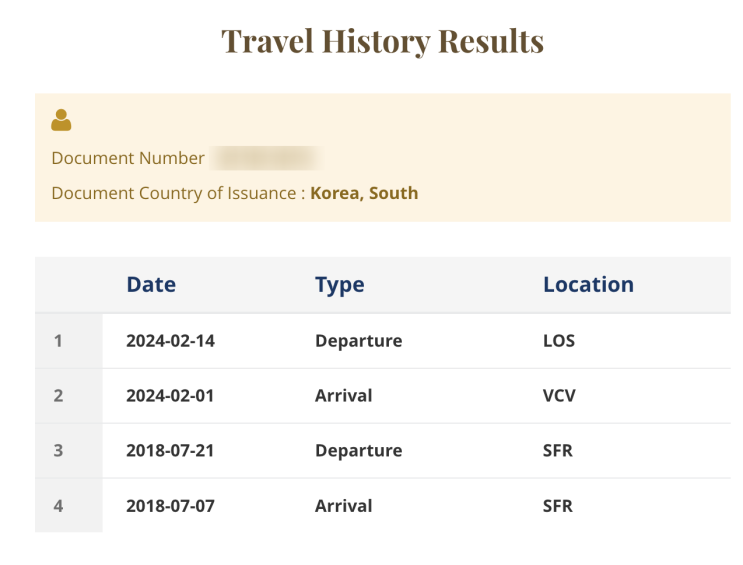Select the 2018-07-07 date cell

coord(170,506)
